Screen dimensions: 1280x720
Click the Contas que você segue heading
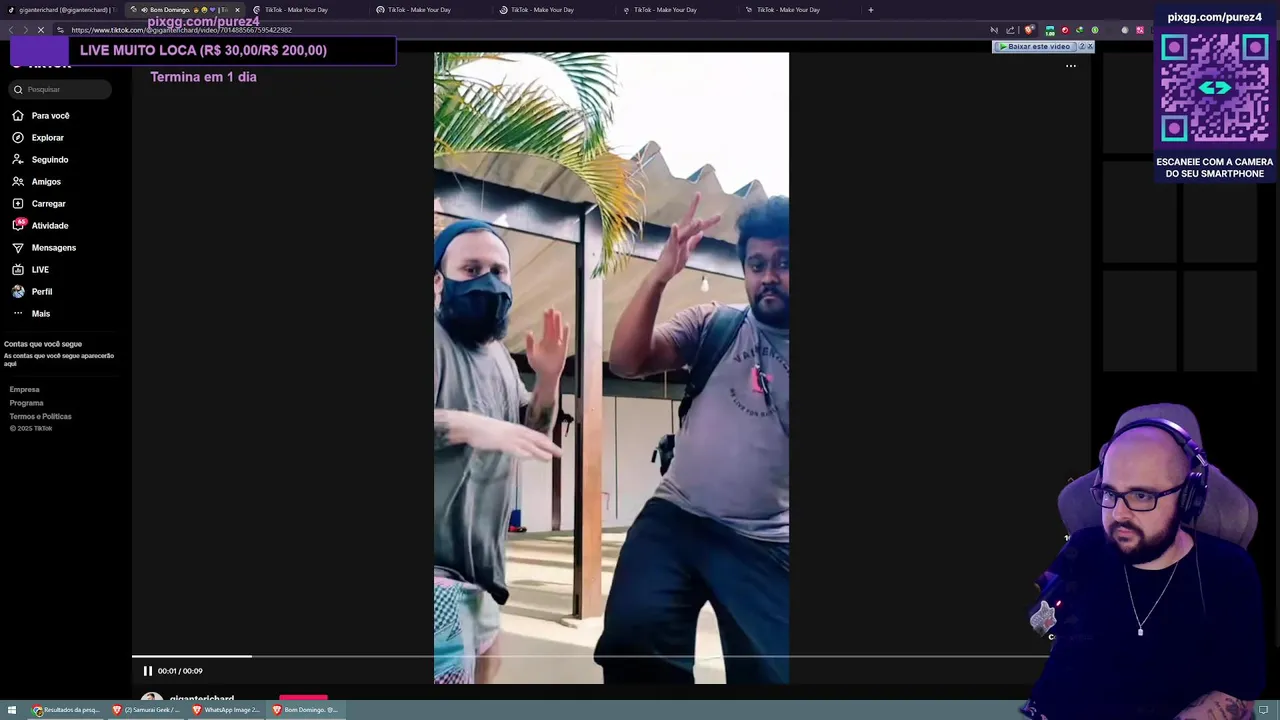pos(43,344)
